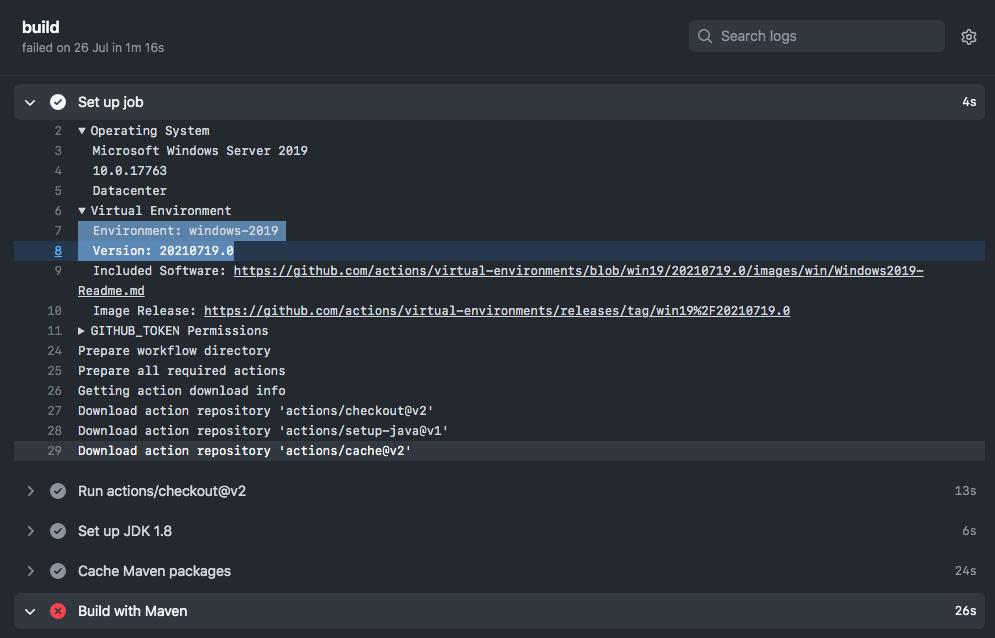Viewport: 995px width, 638px height.
Task: Click the 'actions/checkout@v2' download log line
Action: pyautogui.click(x=256, y=411)
